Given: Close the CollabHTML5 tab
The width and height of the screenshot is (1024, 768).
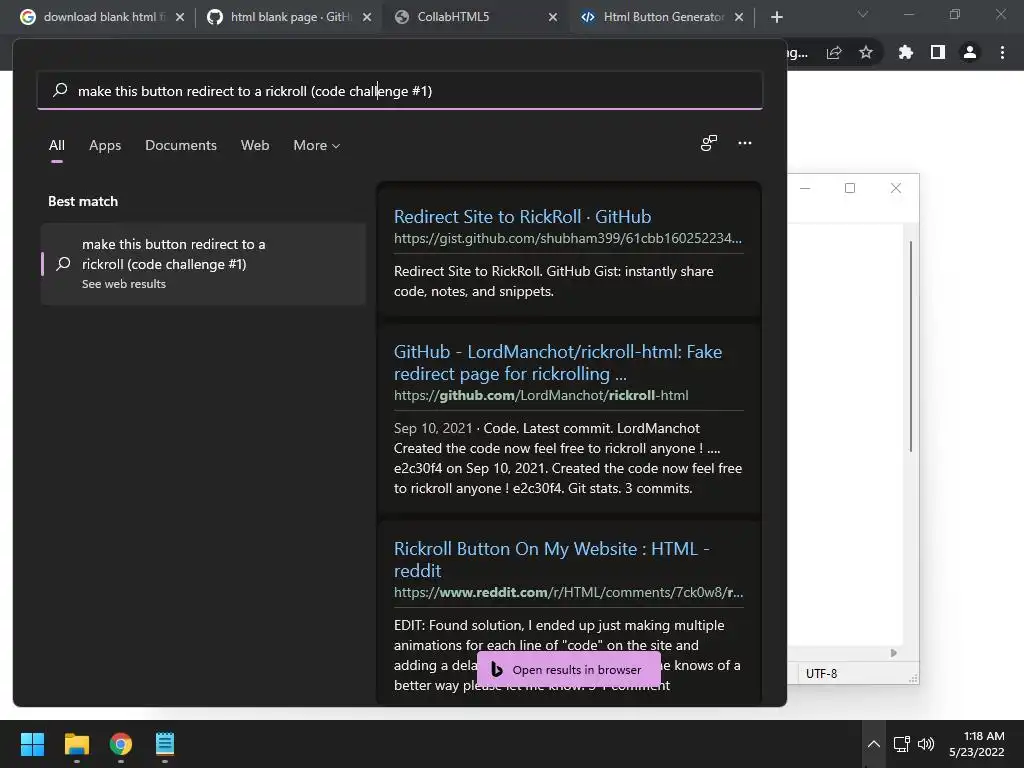Looking at the screenshot, I should tap(553, 17).
